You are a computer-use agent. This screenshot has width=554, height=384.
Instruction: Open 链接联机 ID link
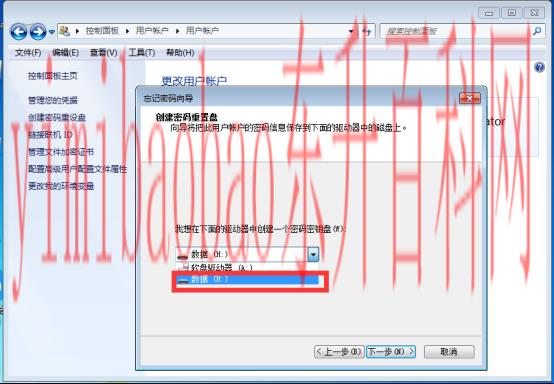[50, 135]
